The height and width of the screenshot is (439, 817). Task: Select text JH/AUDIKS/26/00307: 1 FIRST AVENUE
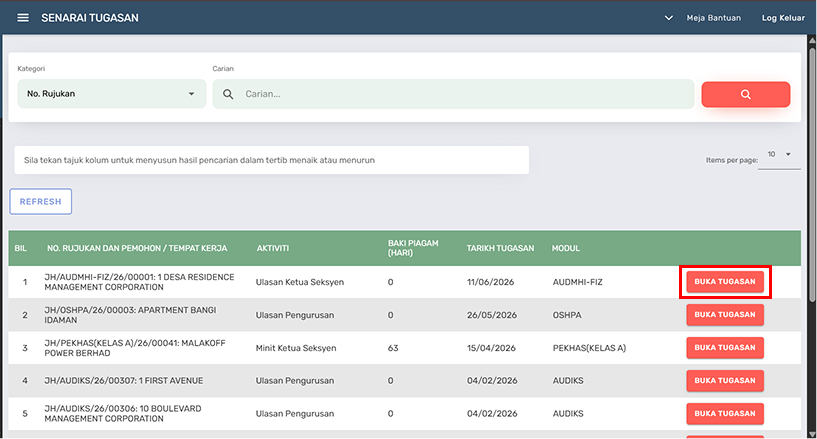(123, 381)
